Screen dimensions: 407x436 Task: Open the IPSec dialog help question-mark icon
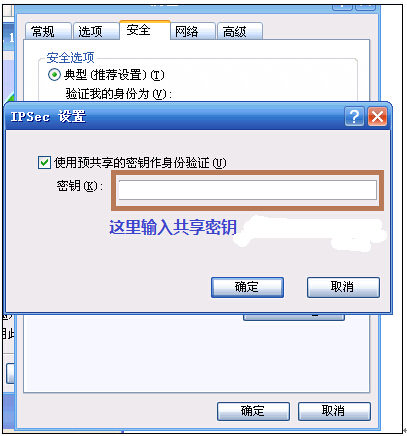coord(354,116)
